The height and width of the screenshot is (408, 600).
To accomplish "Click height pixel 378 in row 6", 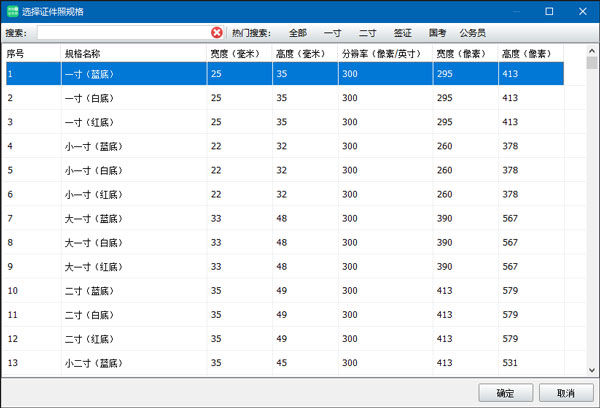I will point(510,194).
